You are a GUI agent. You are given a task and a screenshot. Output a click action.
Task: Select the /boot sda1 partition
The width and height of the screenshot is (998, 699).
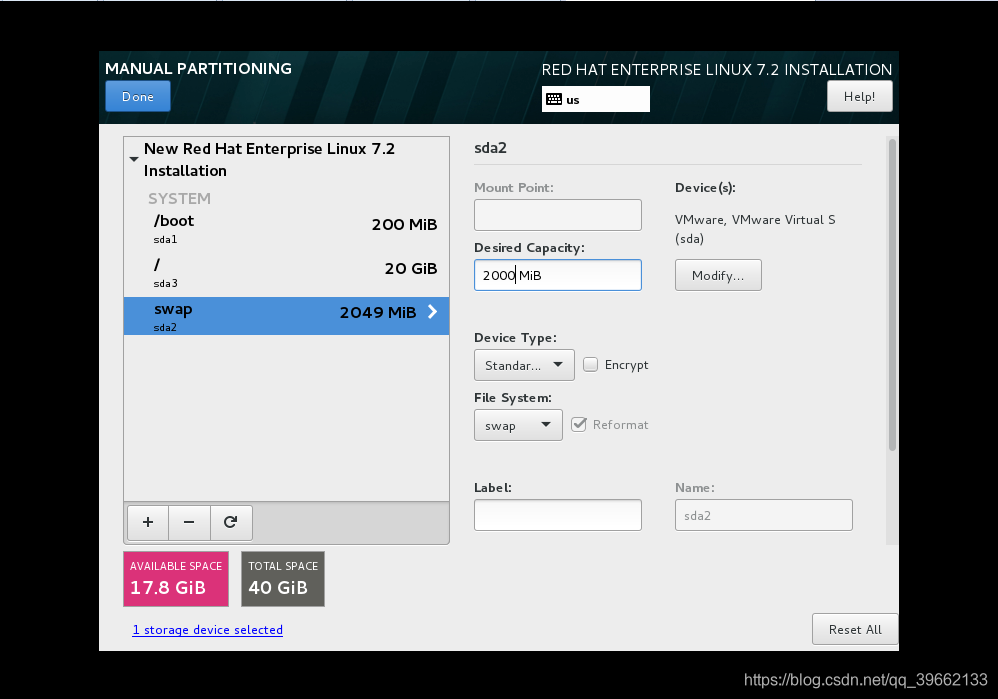286,229
